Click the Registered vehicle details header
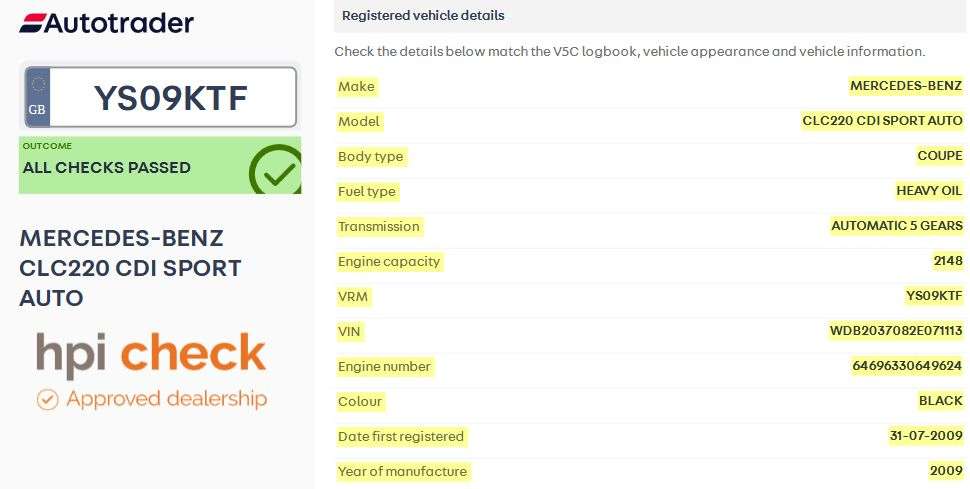 (423, 15)
